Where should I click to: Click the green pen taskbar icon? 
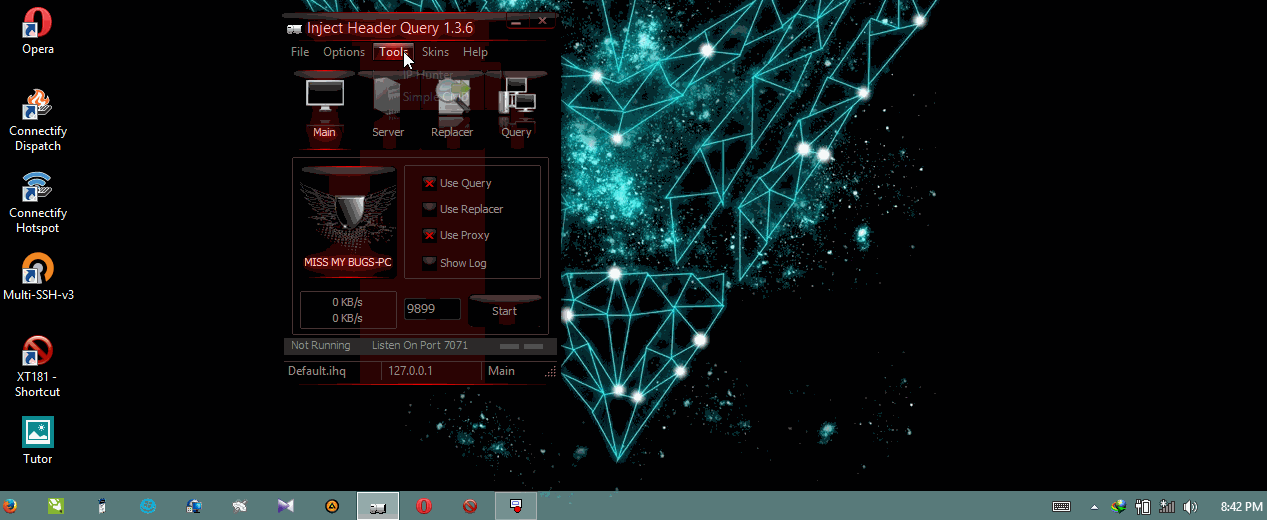click(56, 506)
